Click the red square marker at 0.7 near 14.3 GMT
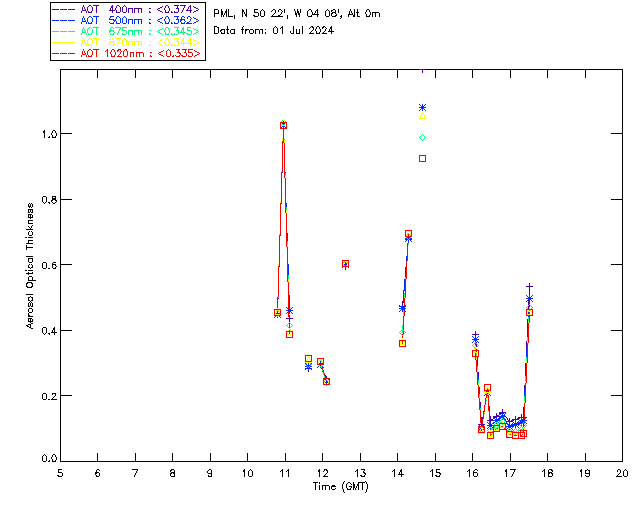This screenshot has height=512, width=640. (408, 234)
